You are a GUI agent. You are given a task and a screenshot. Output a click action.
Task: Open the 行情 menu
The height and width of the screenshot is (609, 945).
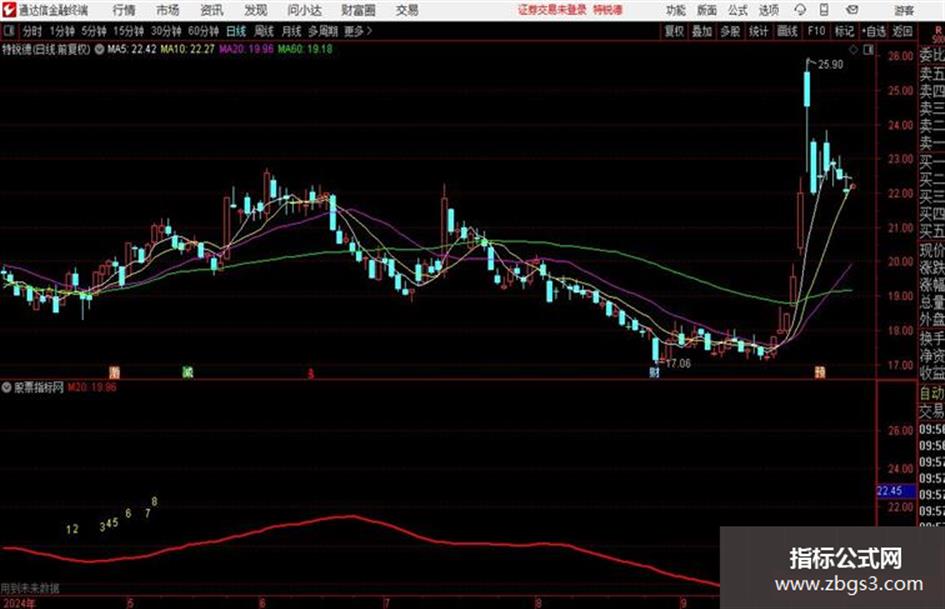[x=124, y=10]
